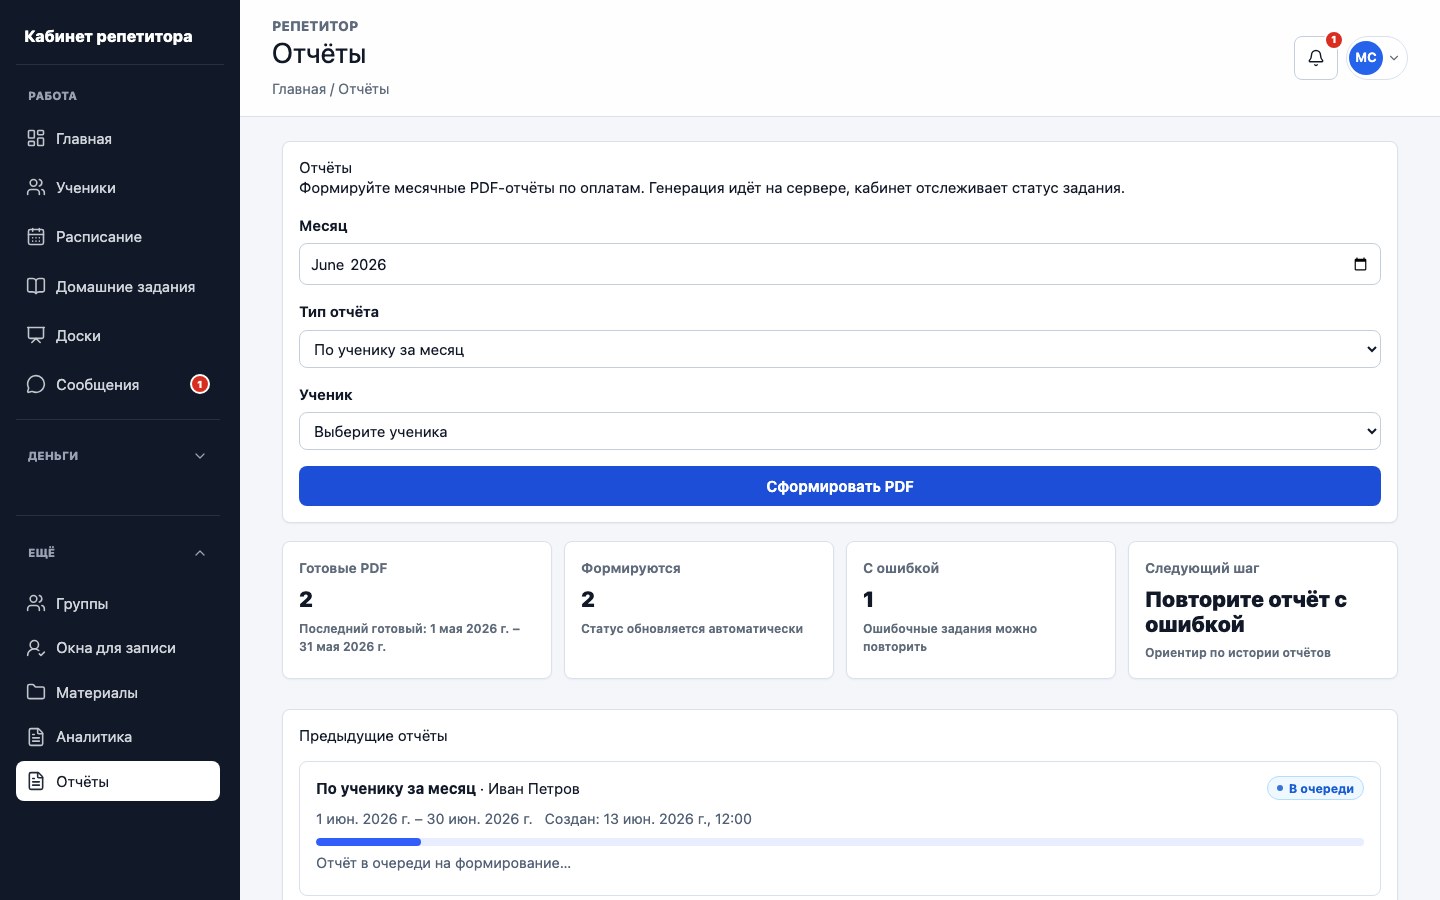Open notifications via the bell icon
The height and width of the screenshot is (900, 1440).
(x=1316, y=58)
